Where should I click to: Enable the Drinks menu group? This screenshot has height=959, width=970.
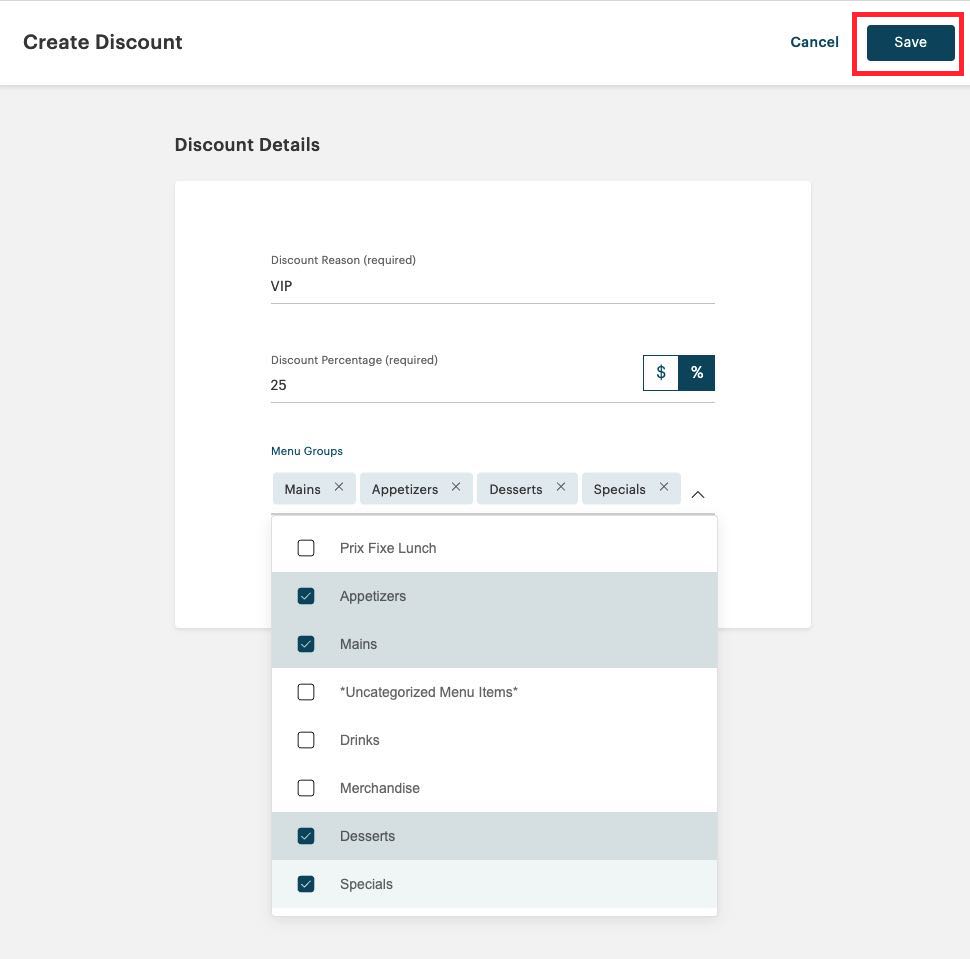pos(306,740)
